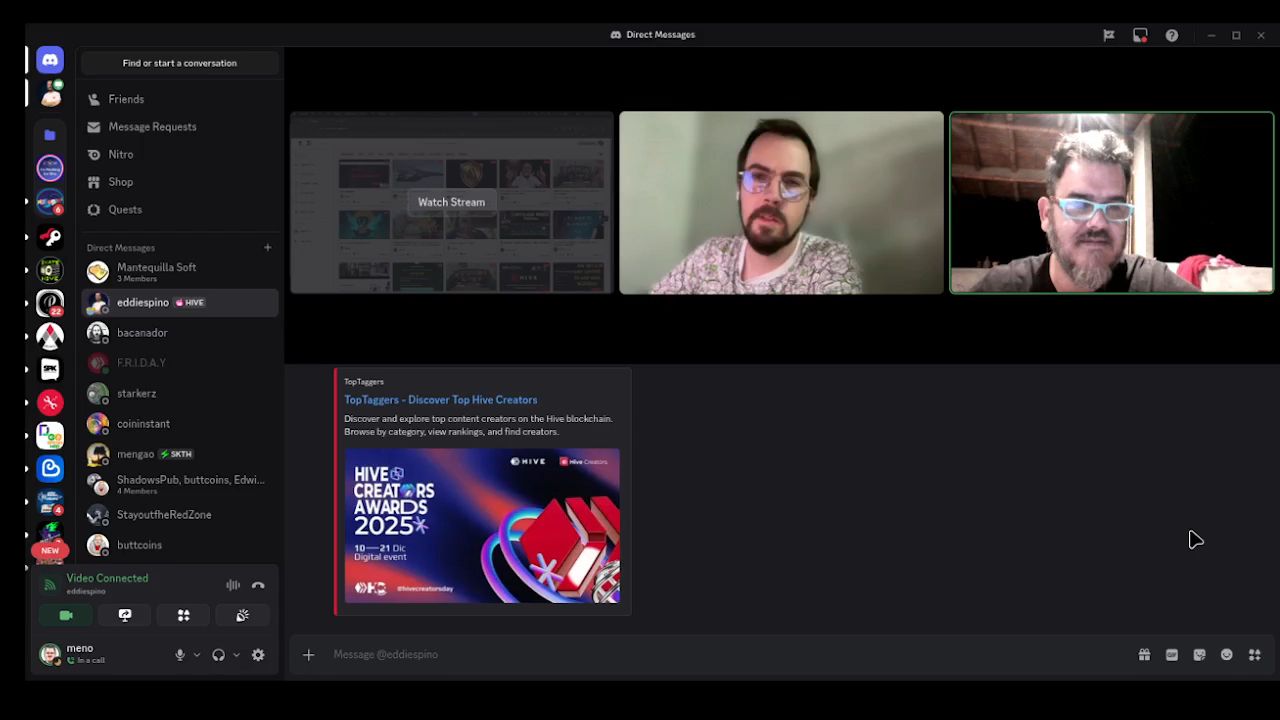The image size is (1280, 720).
Task: Open the emoji picker
Action: 1227,655
